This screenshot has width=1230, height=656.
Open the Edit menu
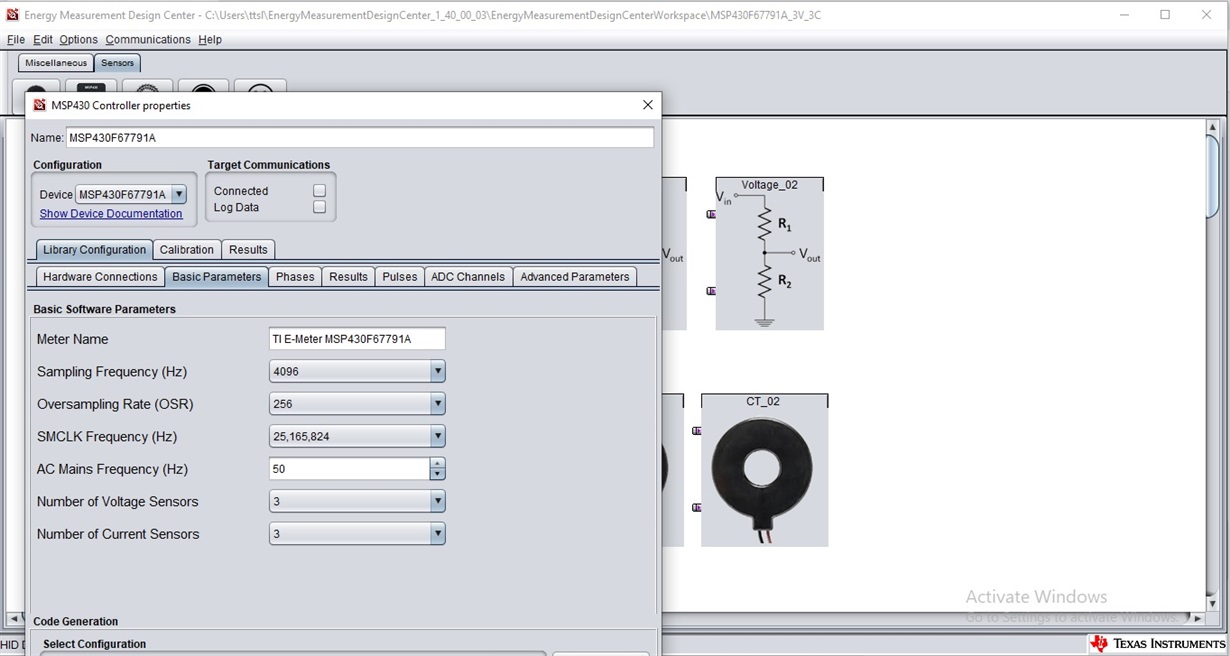click(42, 40)
